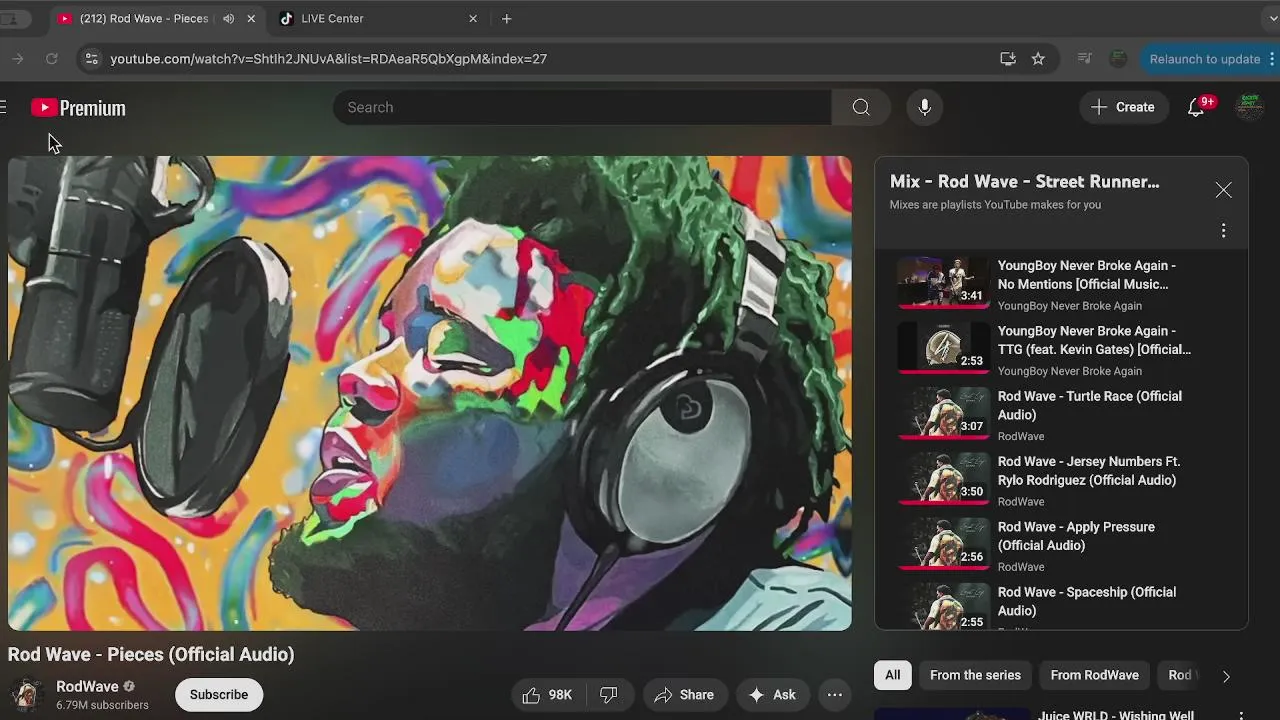
Task: Open 'TTG (feat. Kevin Gates)' title
Action: pyautogui.click(x=1094, y=340)
